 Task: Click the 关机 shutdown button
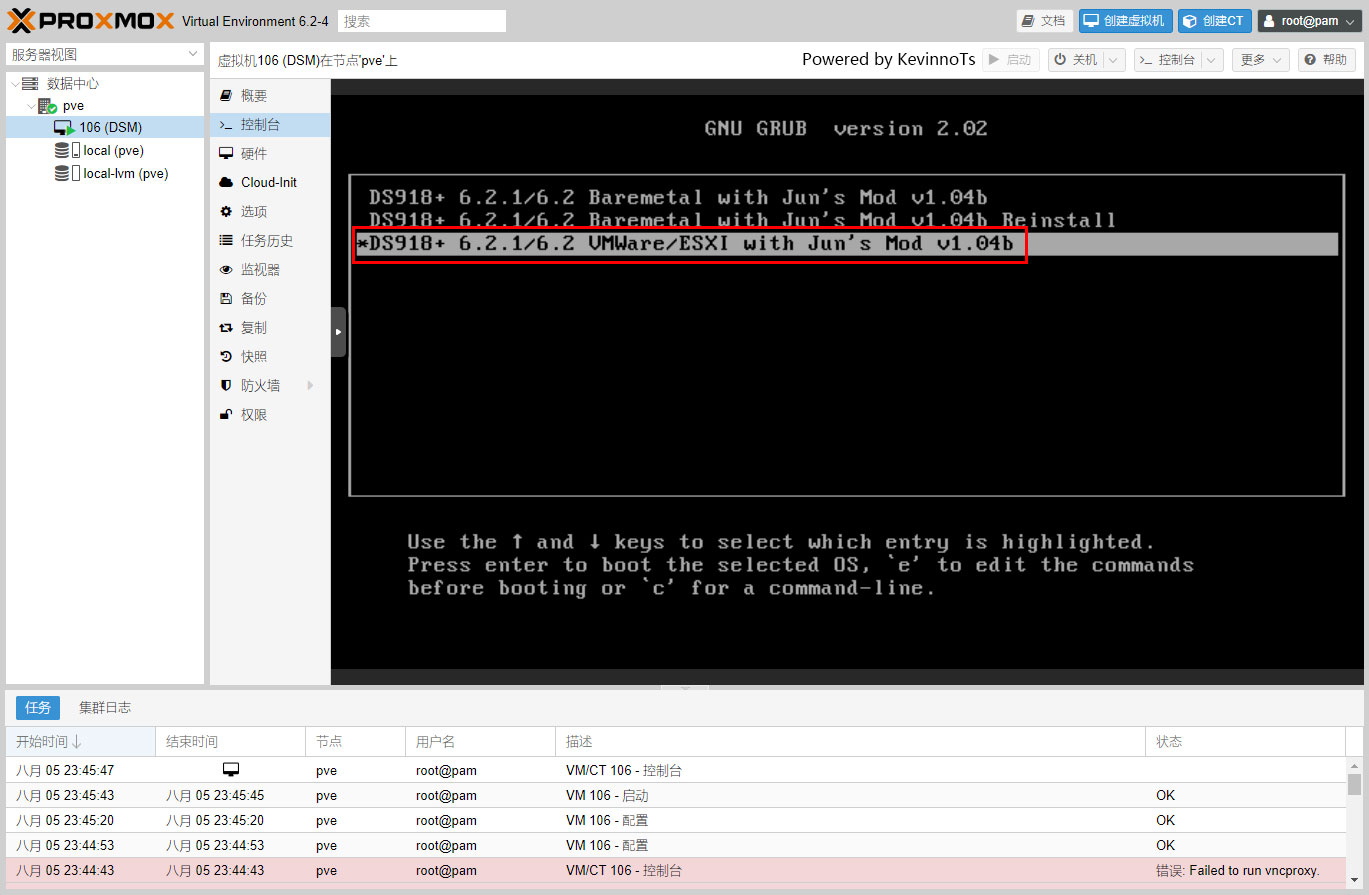tap(1075, 60)
